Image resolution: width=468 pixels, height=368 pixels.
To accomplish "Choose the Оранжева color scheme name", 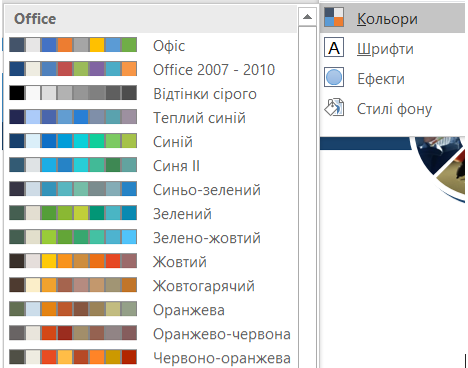I will pos(189,310).
